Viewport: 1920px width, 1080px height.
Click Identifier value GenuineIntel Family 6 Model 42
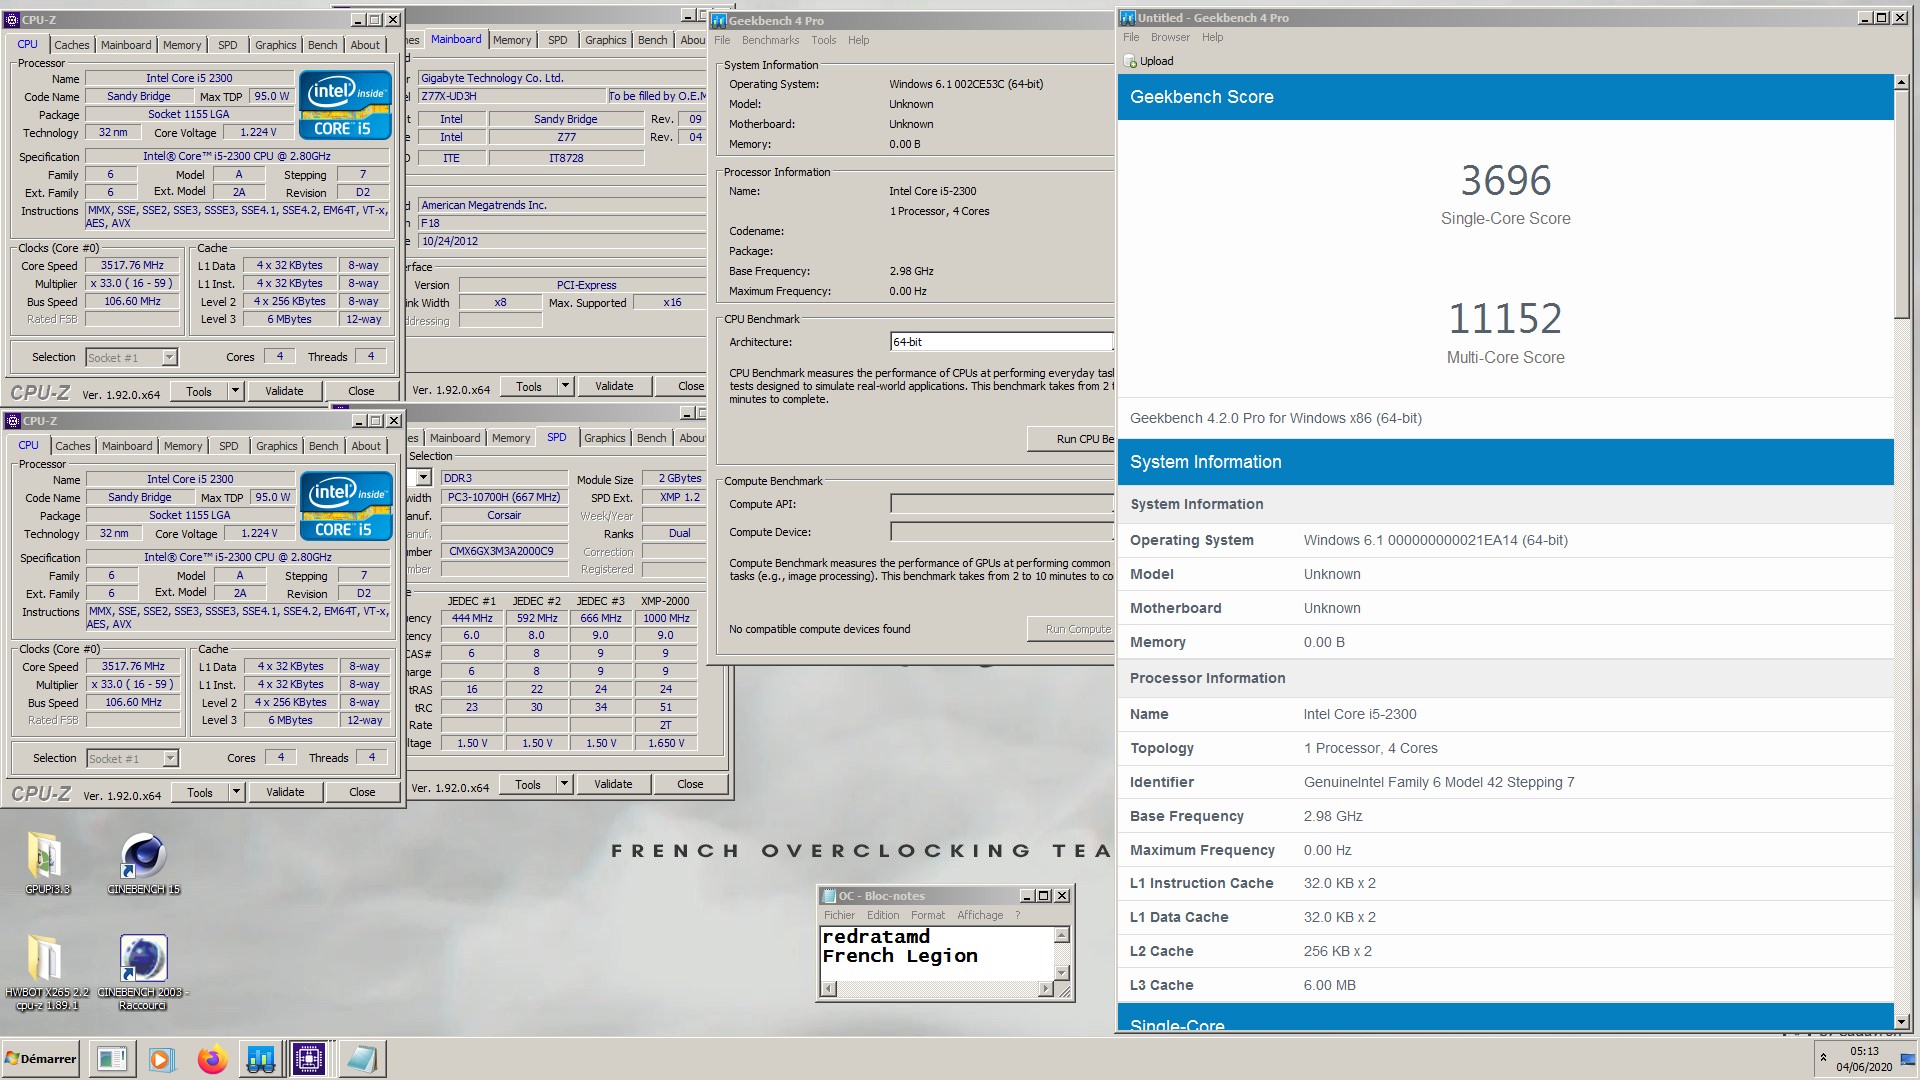(x=1439, y=782)
